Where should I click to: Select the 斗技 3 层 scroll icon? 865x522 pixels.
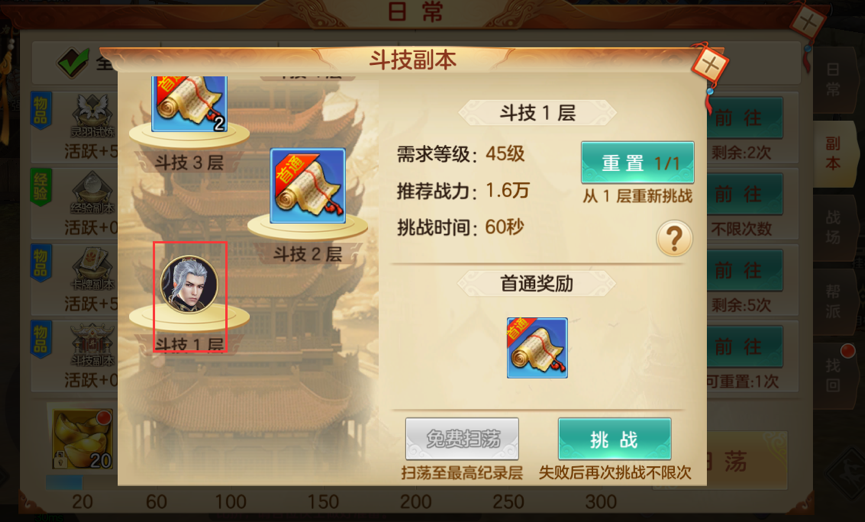pos(189,103)
